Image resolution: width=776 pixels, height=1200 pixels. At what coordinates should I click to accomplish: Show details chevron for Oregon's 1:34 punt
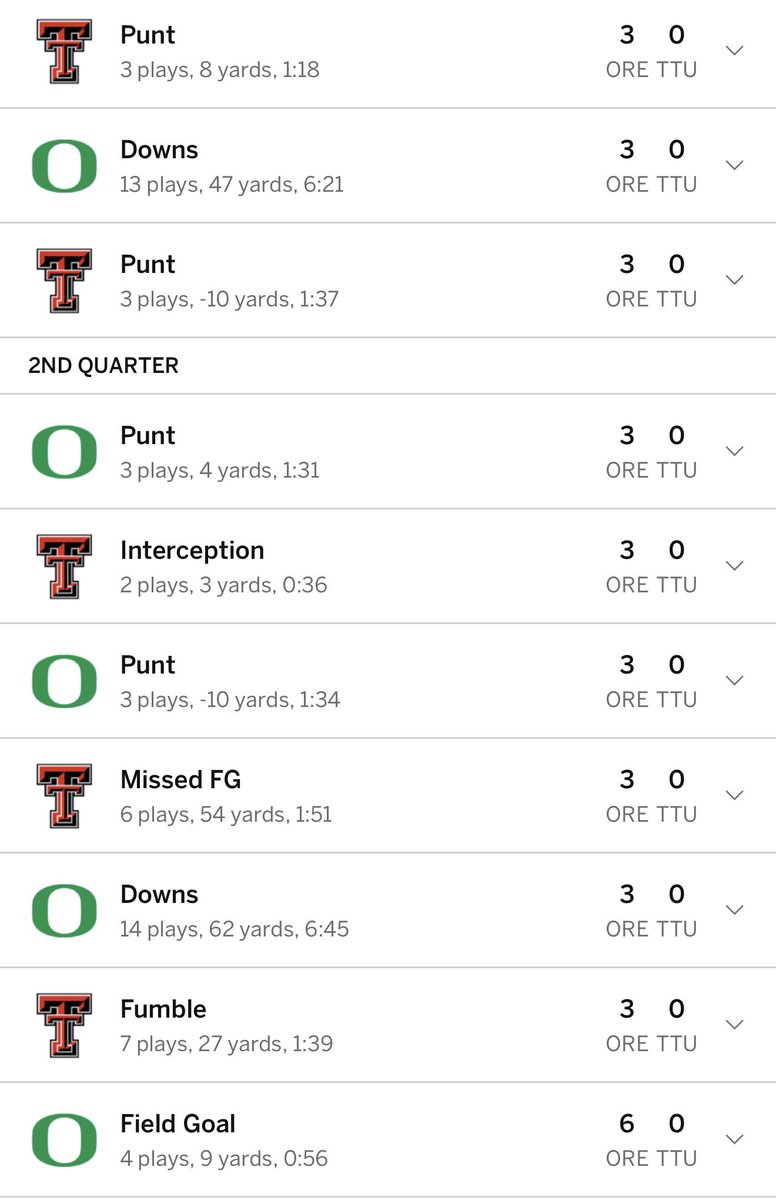pyautogui.click(x=735, y=681)
